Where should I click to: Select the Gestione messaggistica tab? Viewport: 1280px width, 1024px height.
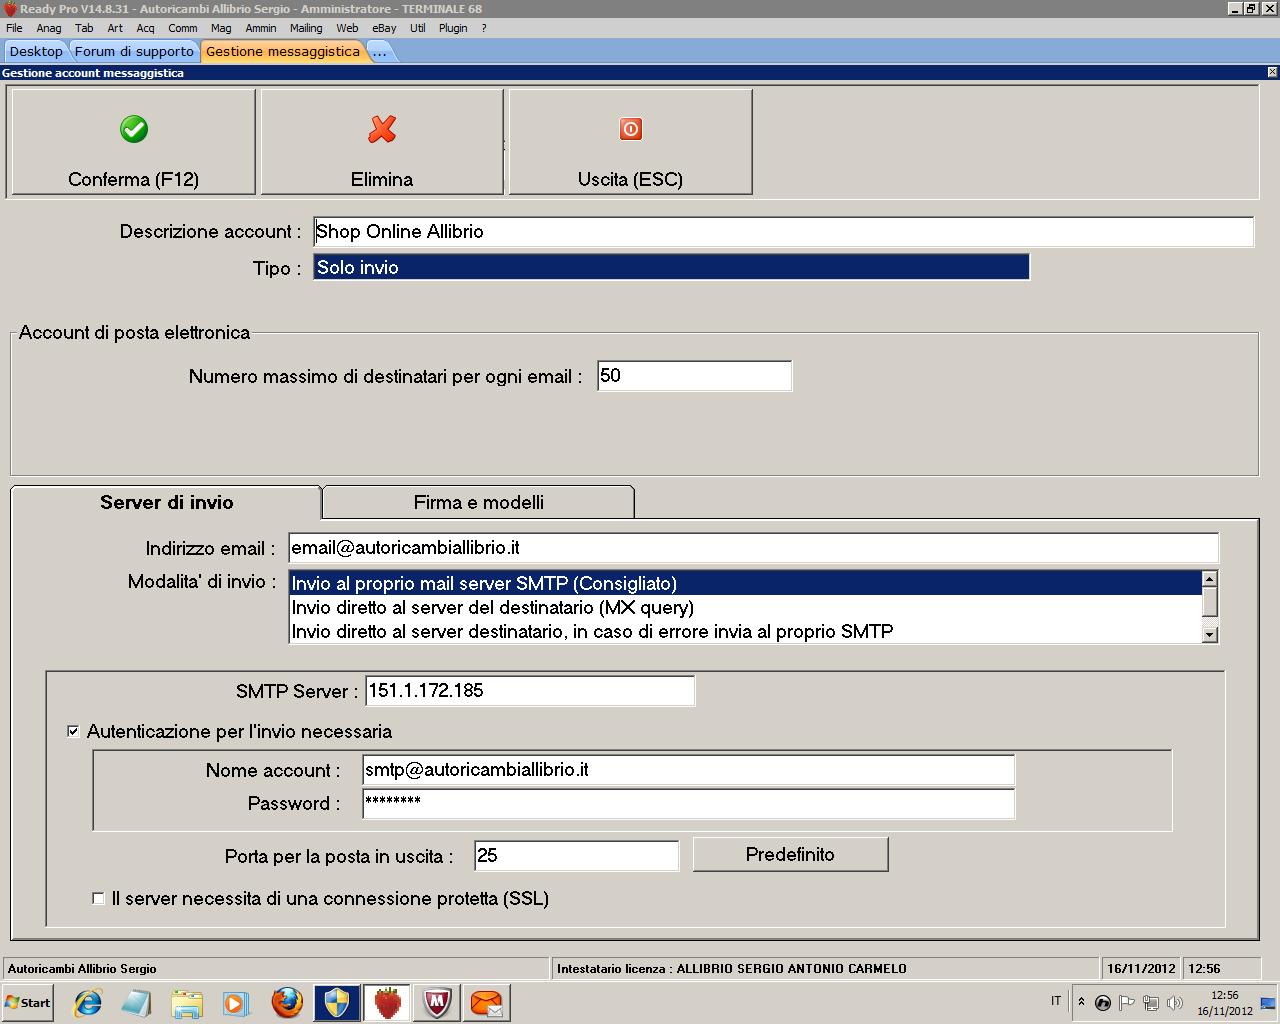(x=283, y=51)
